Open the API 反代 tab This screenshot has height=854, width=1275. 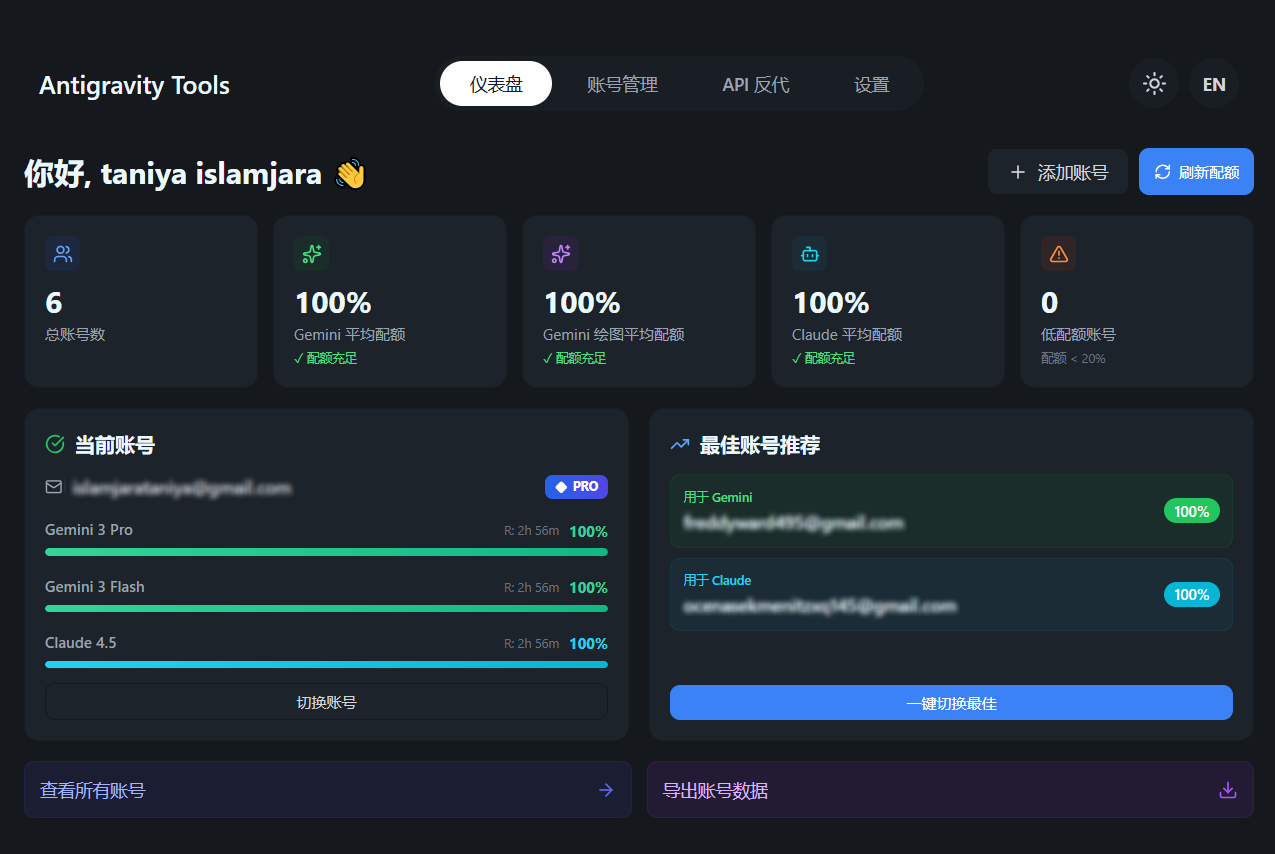tap(756, 84)
